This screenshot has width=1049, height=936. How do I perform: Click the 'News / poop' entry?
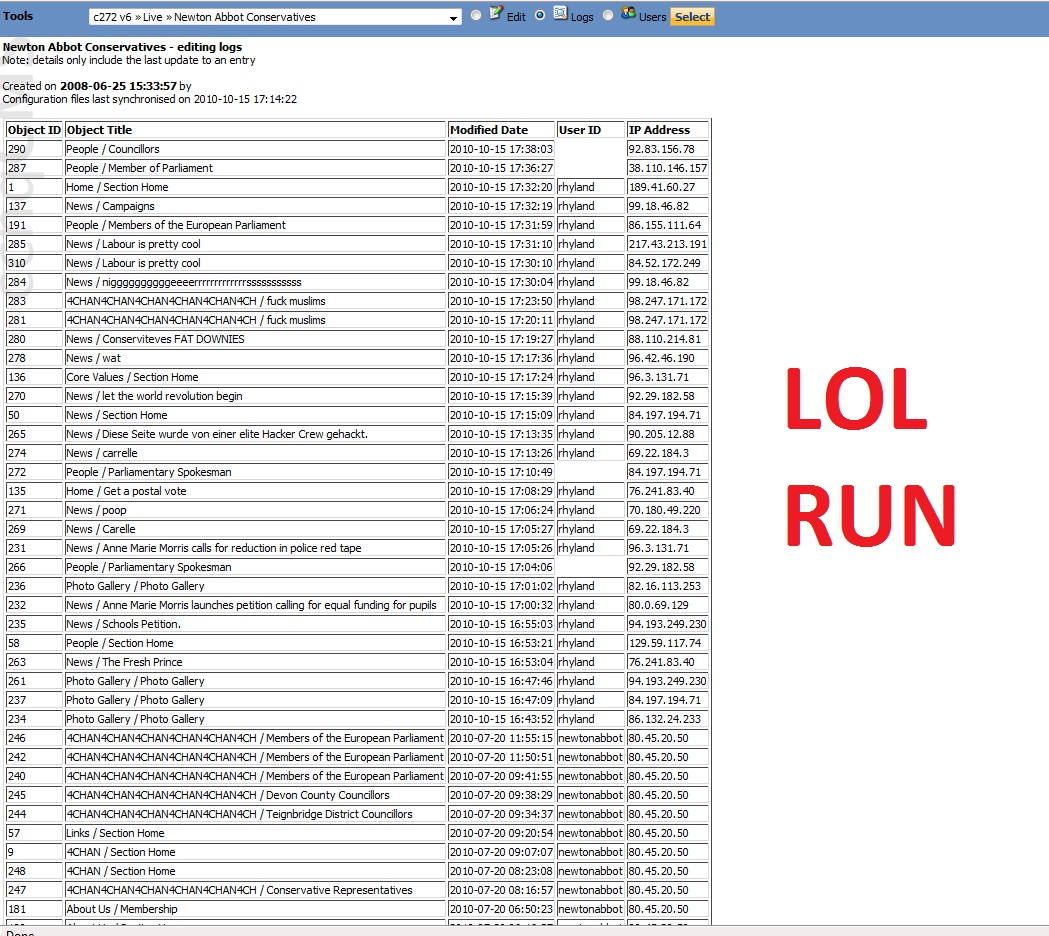coord(96,510)
